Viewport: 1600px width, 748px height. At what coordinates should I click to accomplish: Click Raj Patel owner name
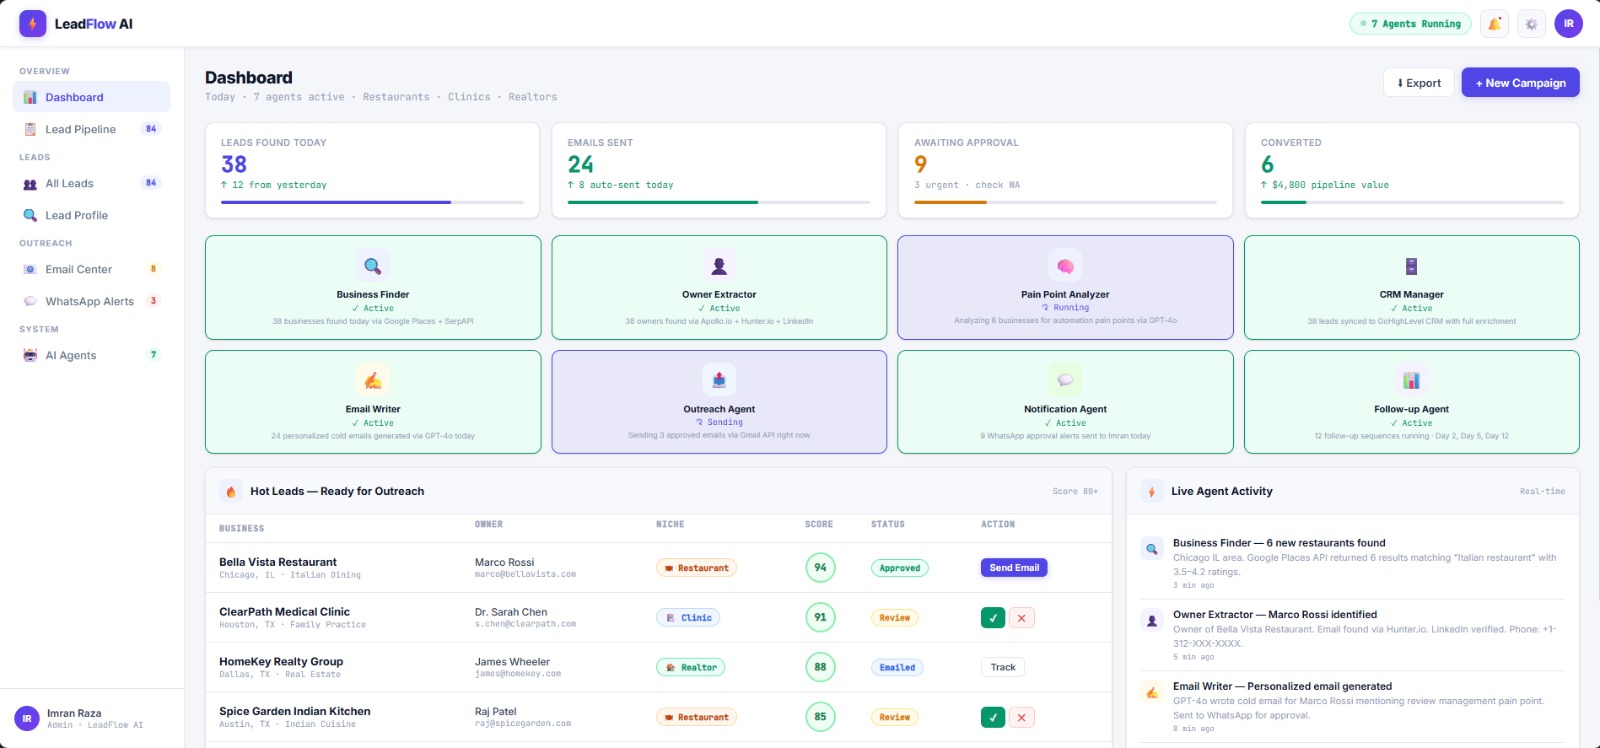point(496,711)
